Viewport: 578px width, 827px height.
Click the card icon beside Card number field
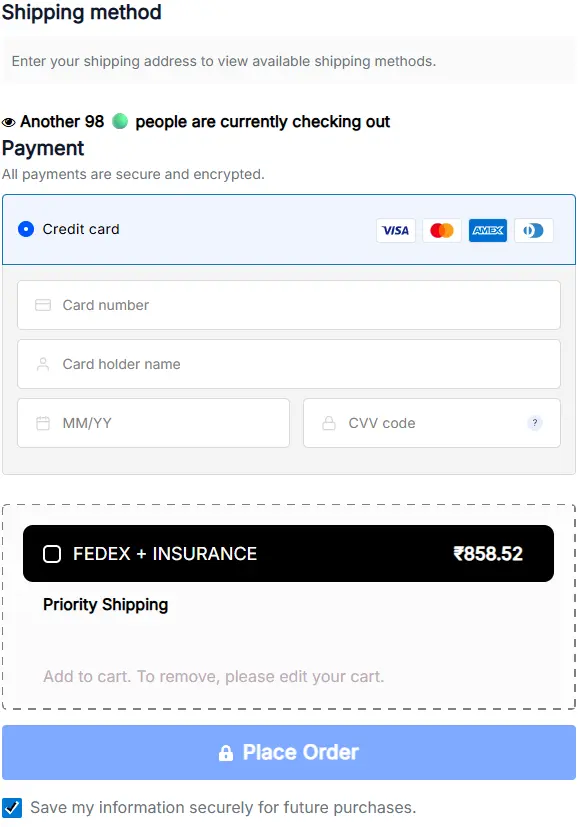coord(42,305)
